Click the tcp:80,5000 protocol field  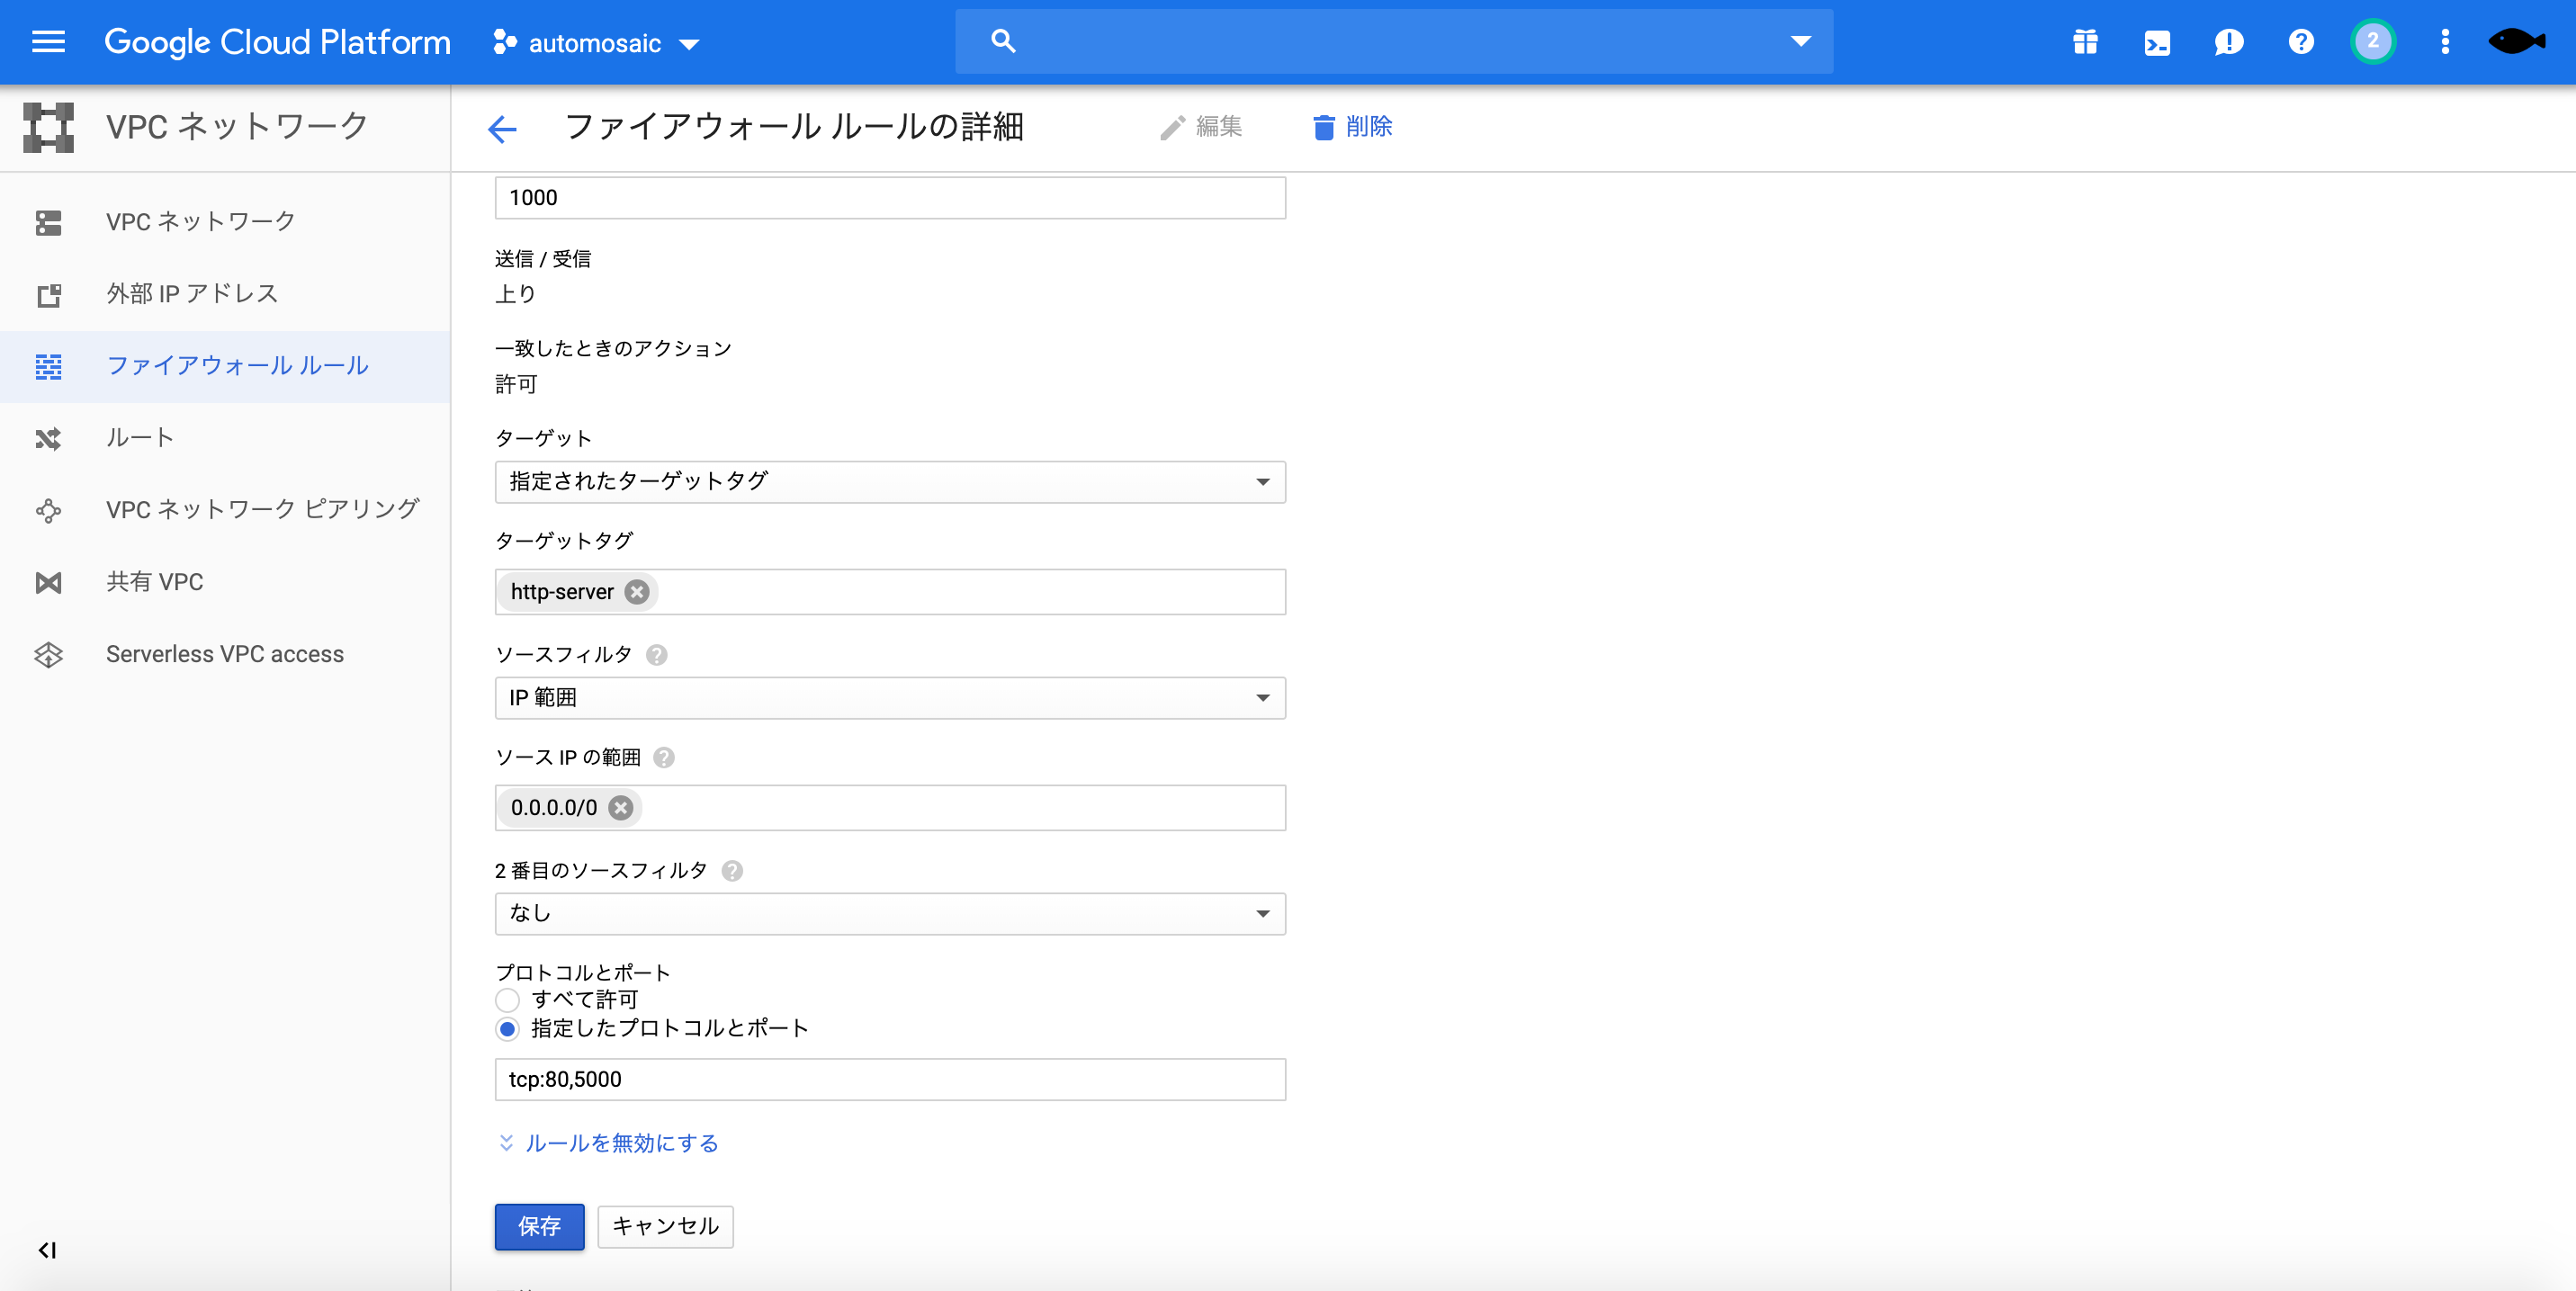pyautogui.click(x=890, y=1080)
